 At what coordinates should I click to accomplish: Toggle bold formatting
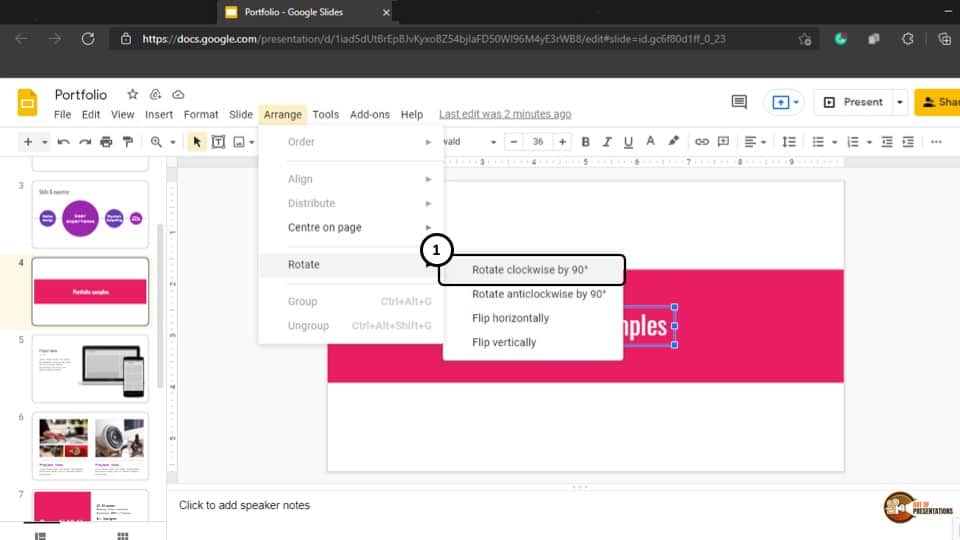[585, 142]
